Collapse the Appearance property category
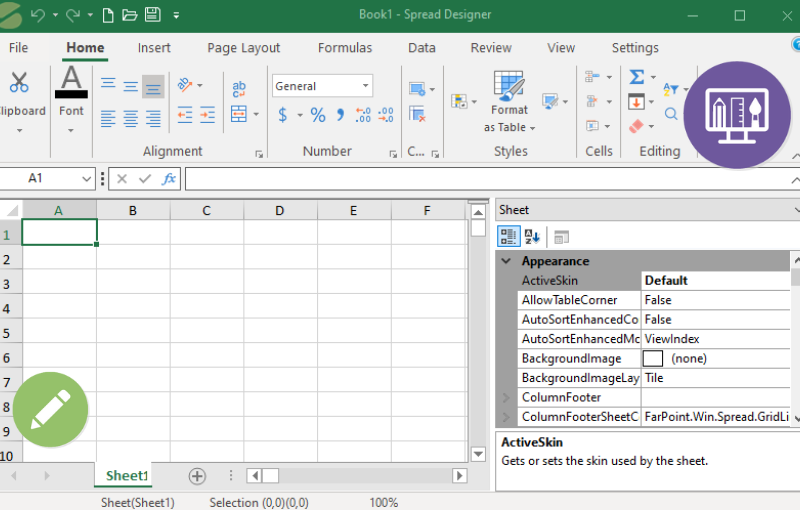 tap(506, 261)
